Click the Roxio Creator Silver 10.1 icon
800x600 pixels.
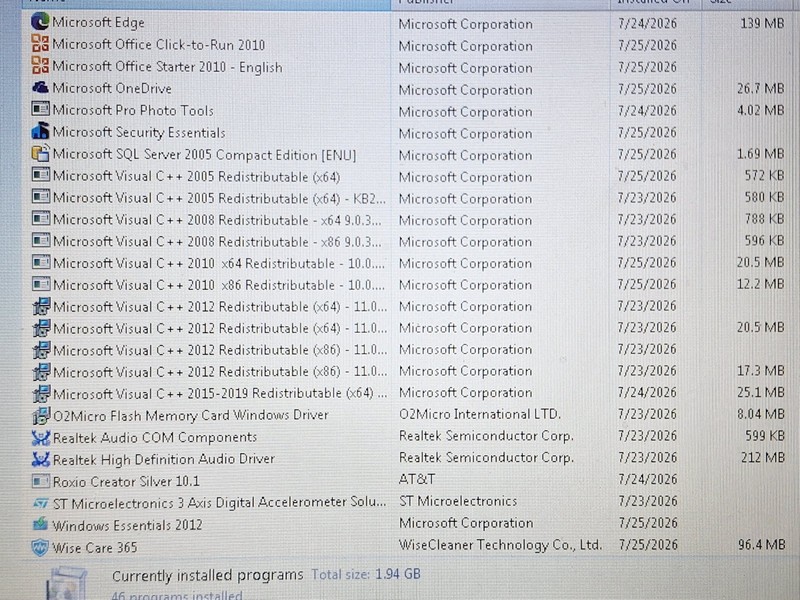pyautogui.click(x=41, y=481)
